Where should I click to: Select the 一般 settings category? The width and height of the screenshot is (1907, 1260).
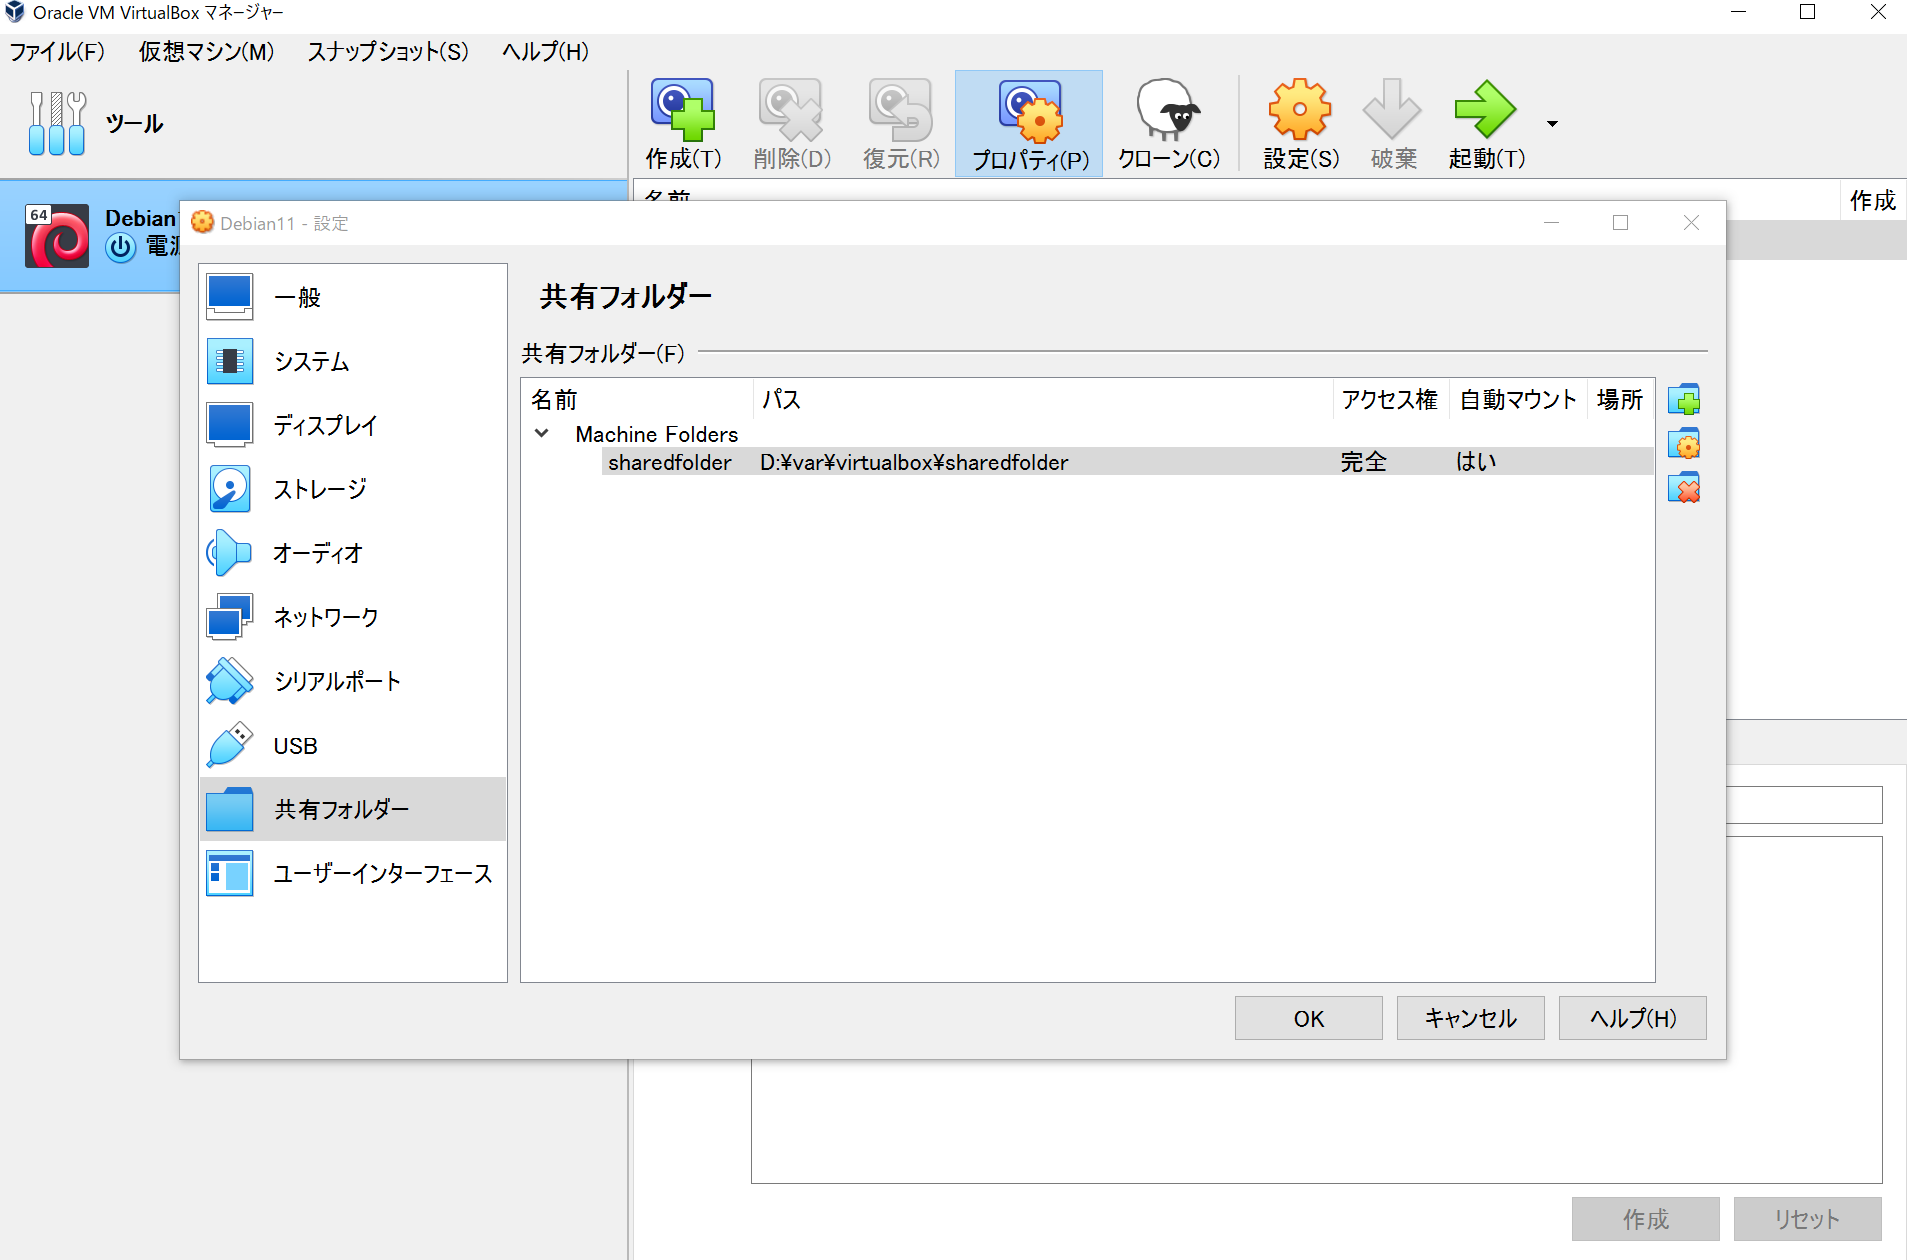353,297
